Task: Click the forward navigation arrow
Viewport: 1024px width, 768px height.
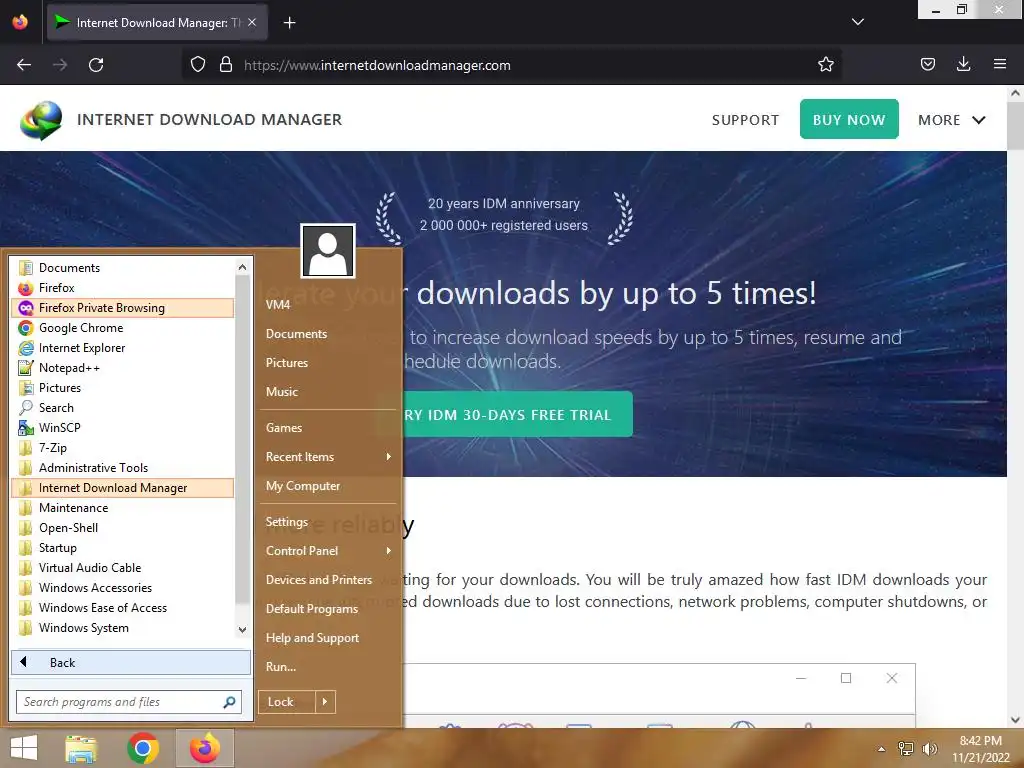Action: (x=60, y=65)
